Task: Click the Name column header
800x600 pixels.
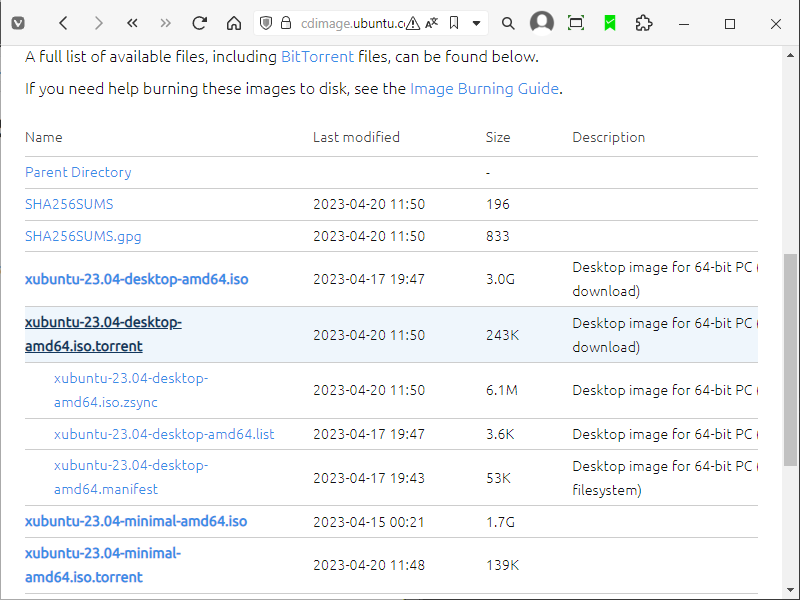Action: click(44, 137)
